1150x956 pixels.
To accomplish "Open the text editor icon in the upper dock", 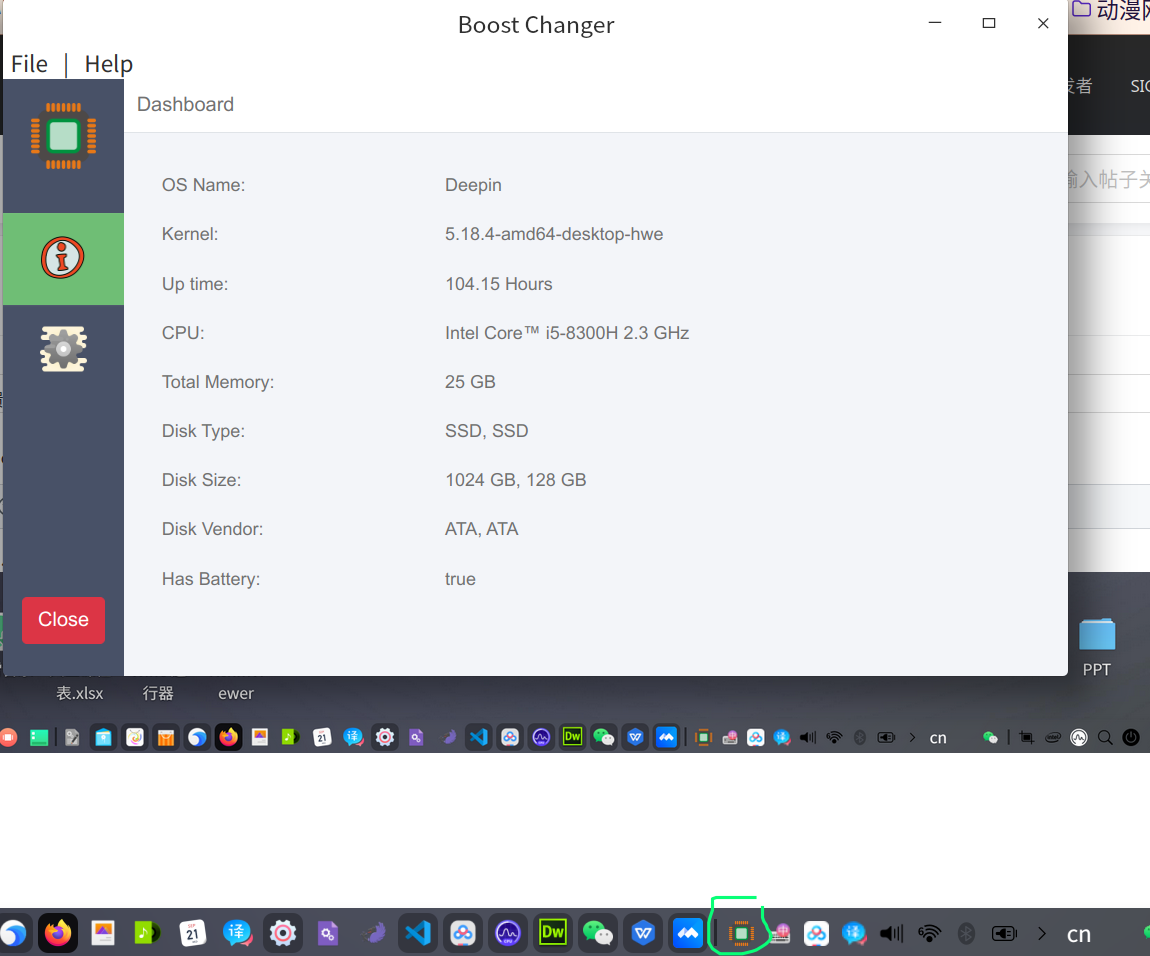I will pyautogui.click(x=72, y=737).
